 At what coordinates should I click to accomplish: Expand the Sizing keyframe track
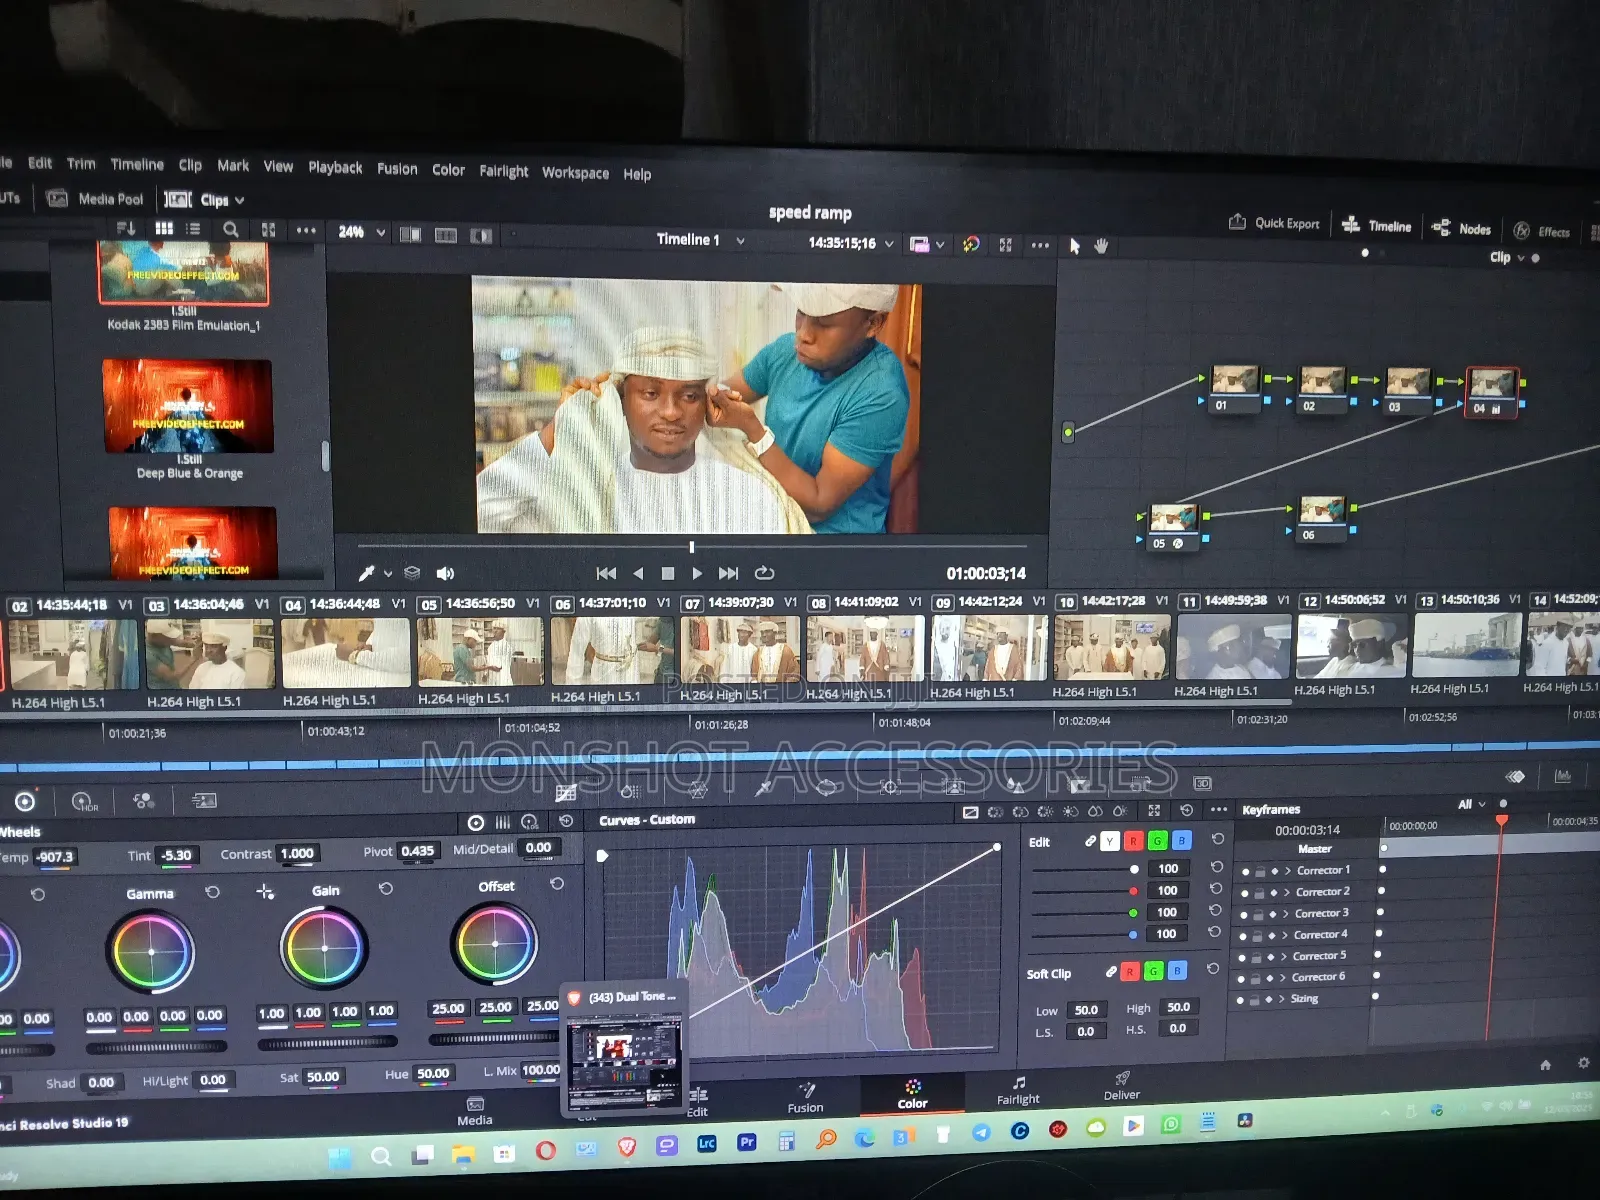click(1281, 999)
